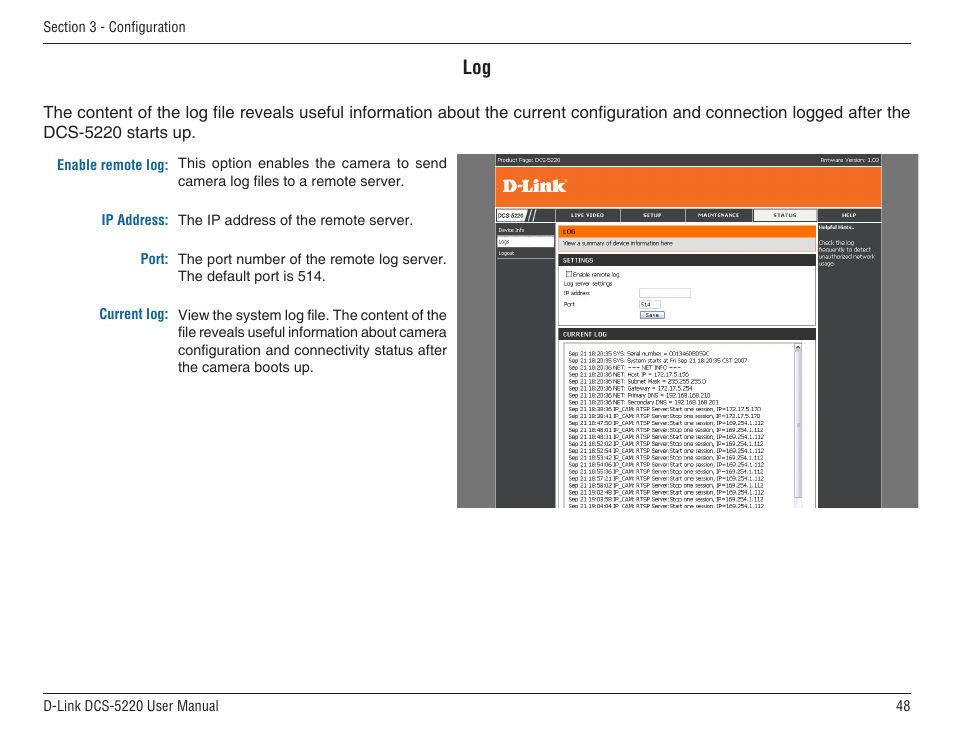This screenshot has height=738, width=954.
Task: Click the header 'Section 3 - Configuration'
Action: coord(114,27)
